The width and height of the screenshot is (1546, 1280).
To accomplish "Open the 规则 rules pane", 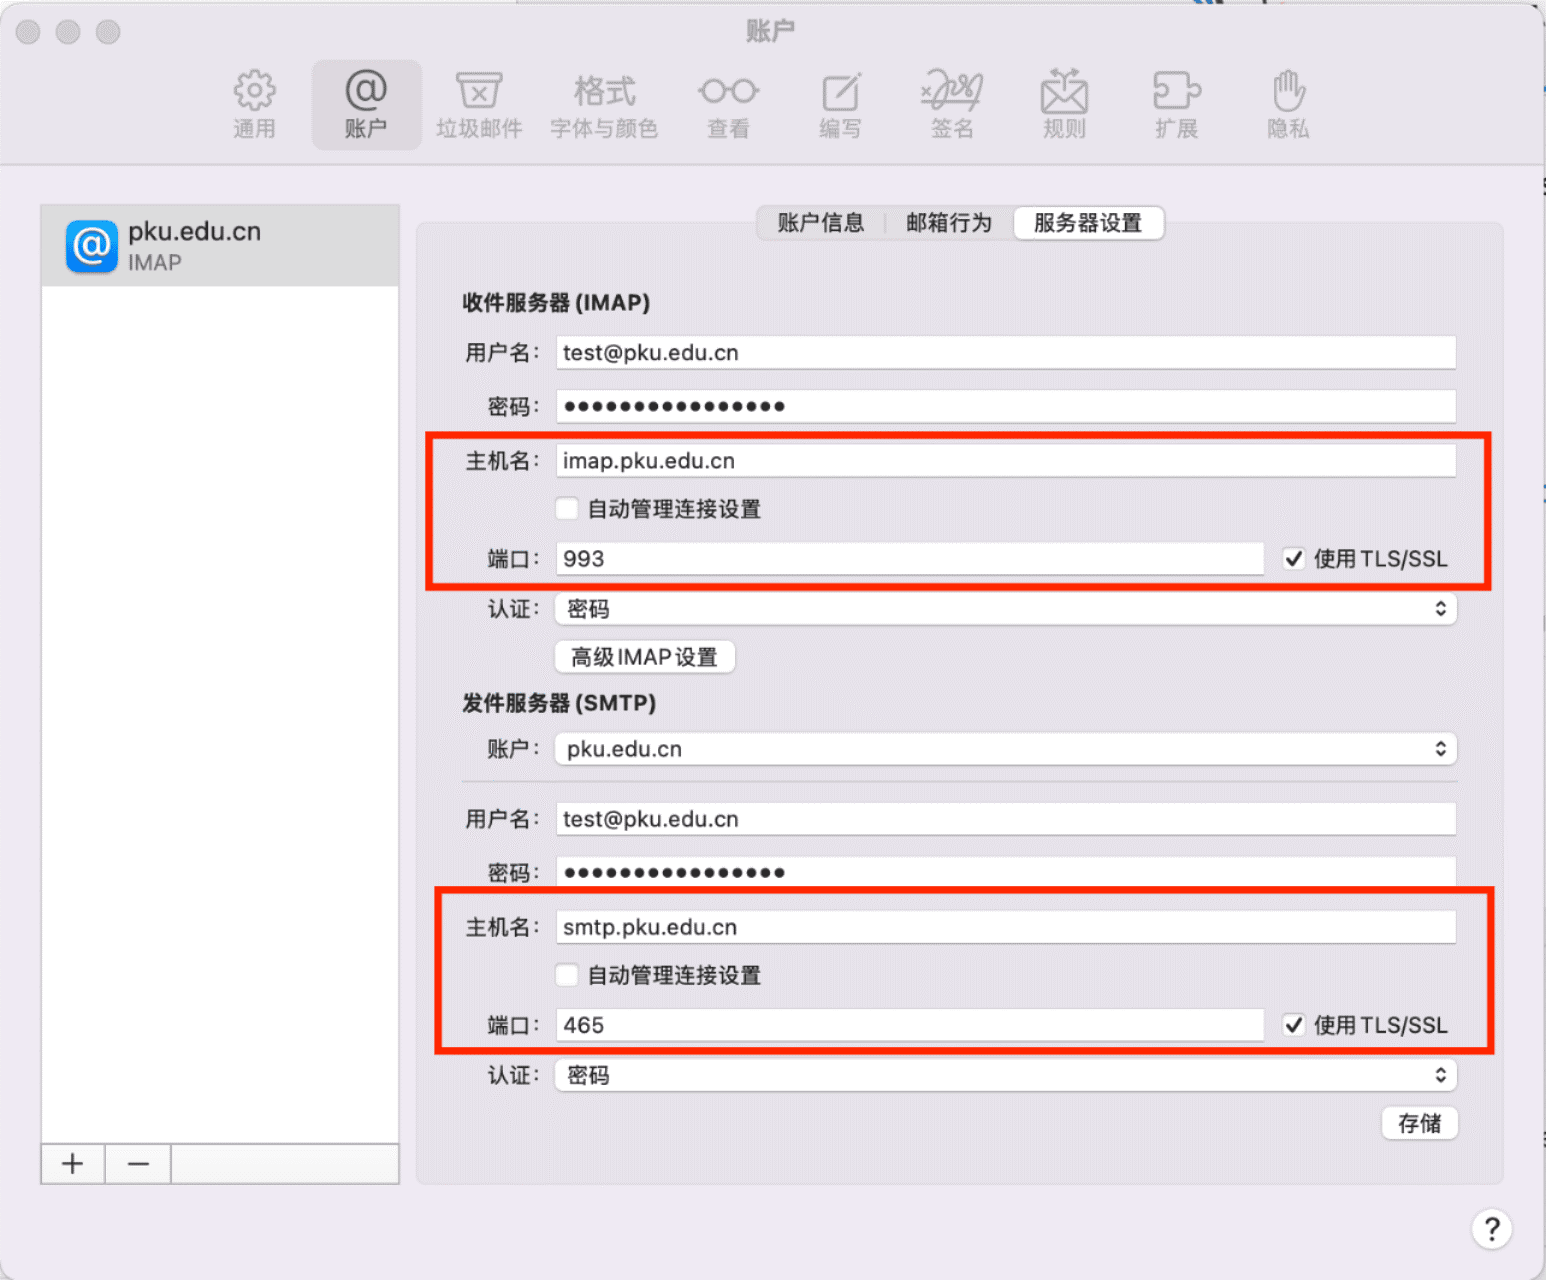I will [x=1064, y=104].
